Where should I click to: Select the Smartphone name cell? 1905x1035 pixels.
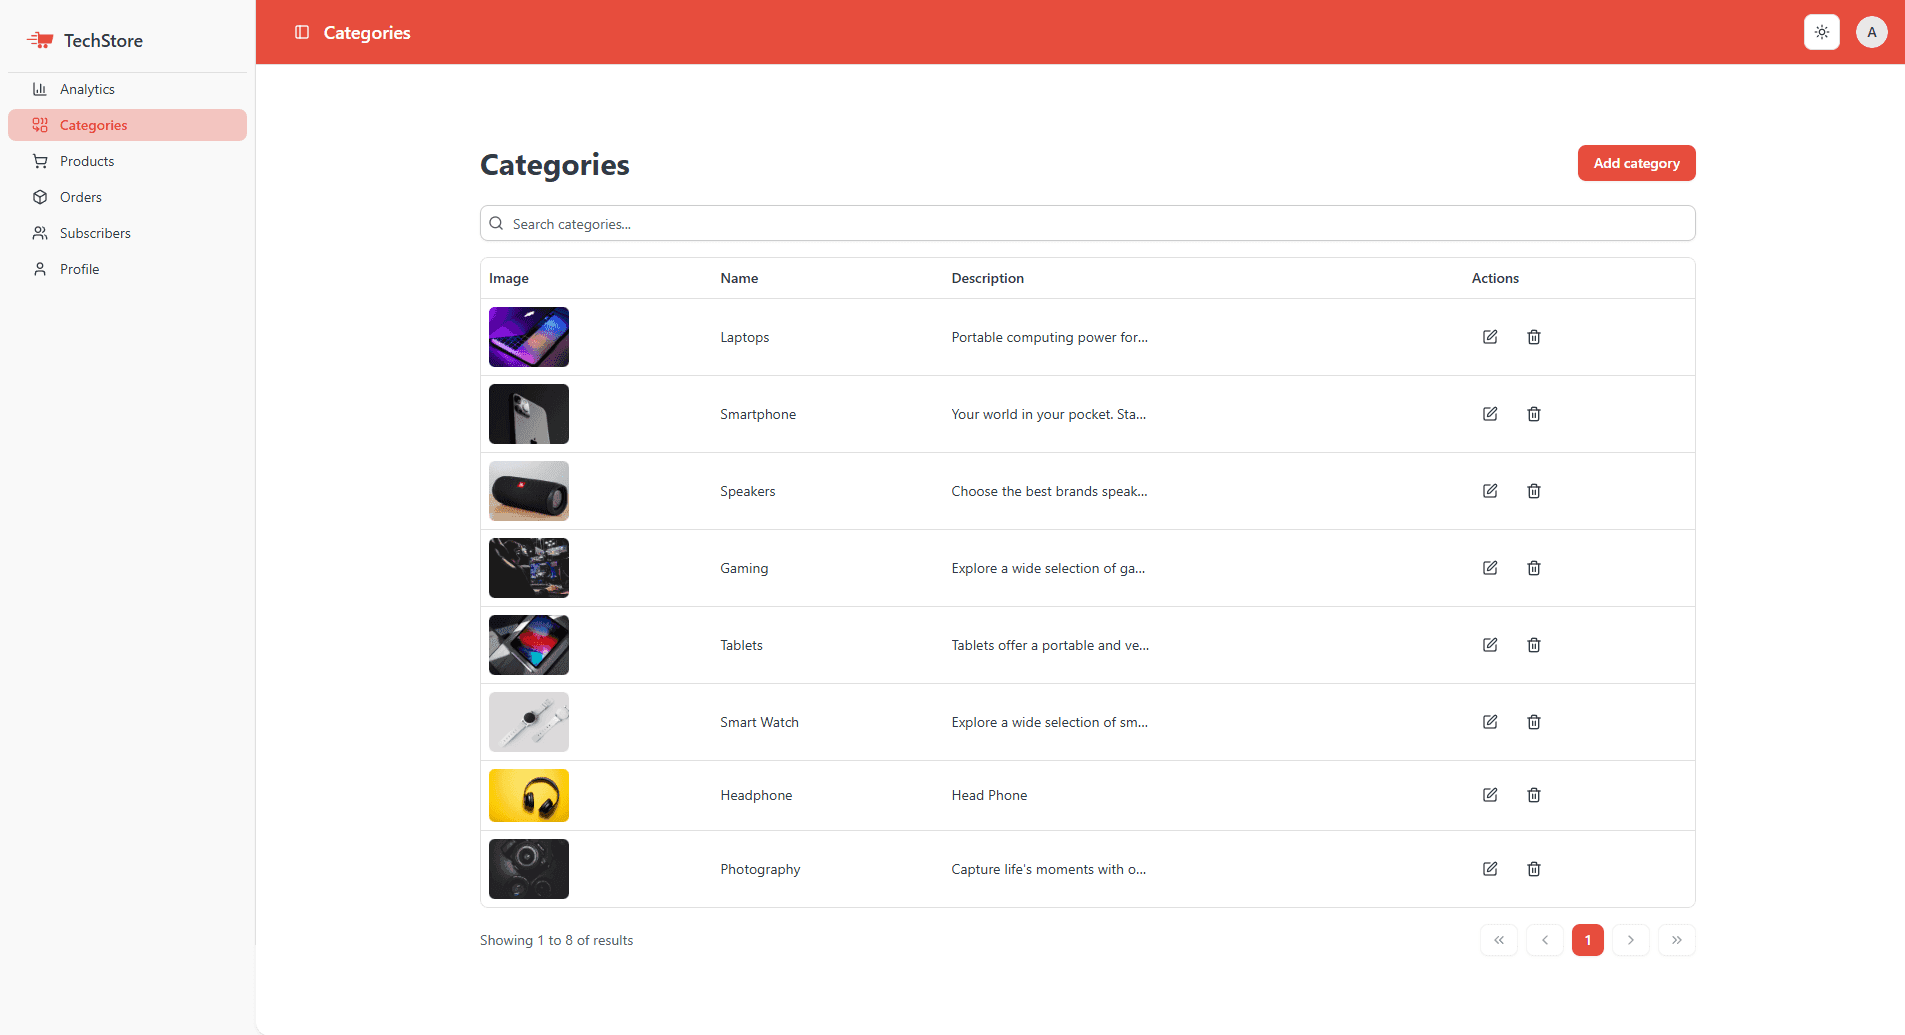758,414
